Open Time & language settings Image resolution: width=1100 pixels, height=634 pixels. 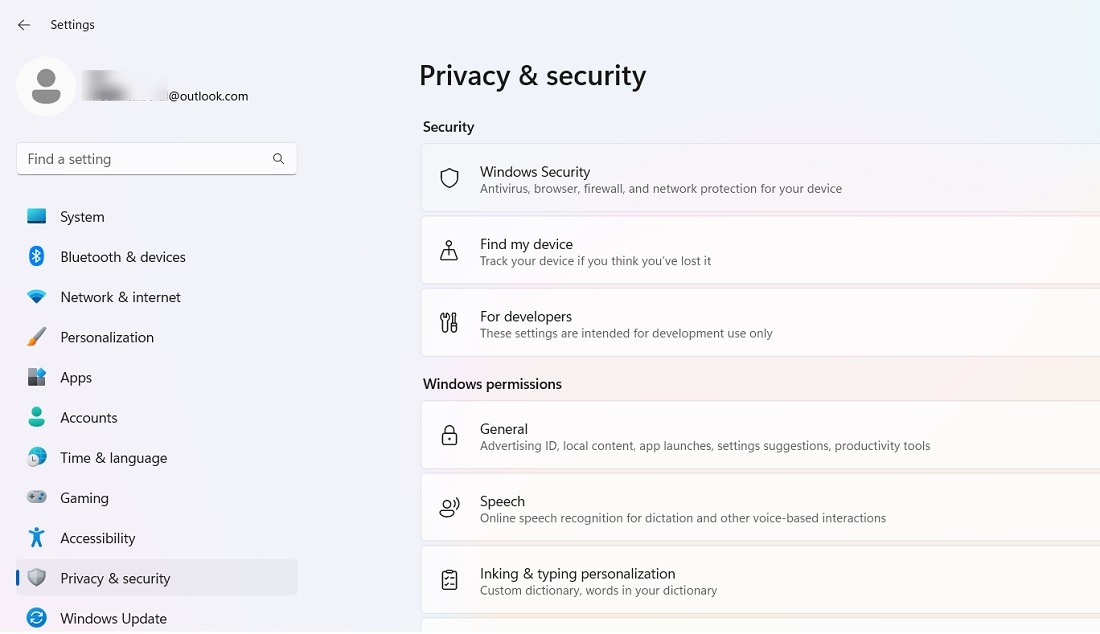coord(113,457)
